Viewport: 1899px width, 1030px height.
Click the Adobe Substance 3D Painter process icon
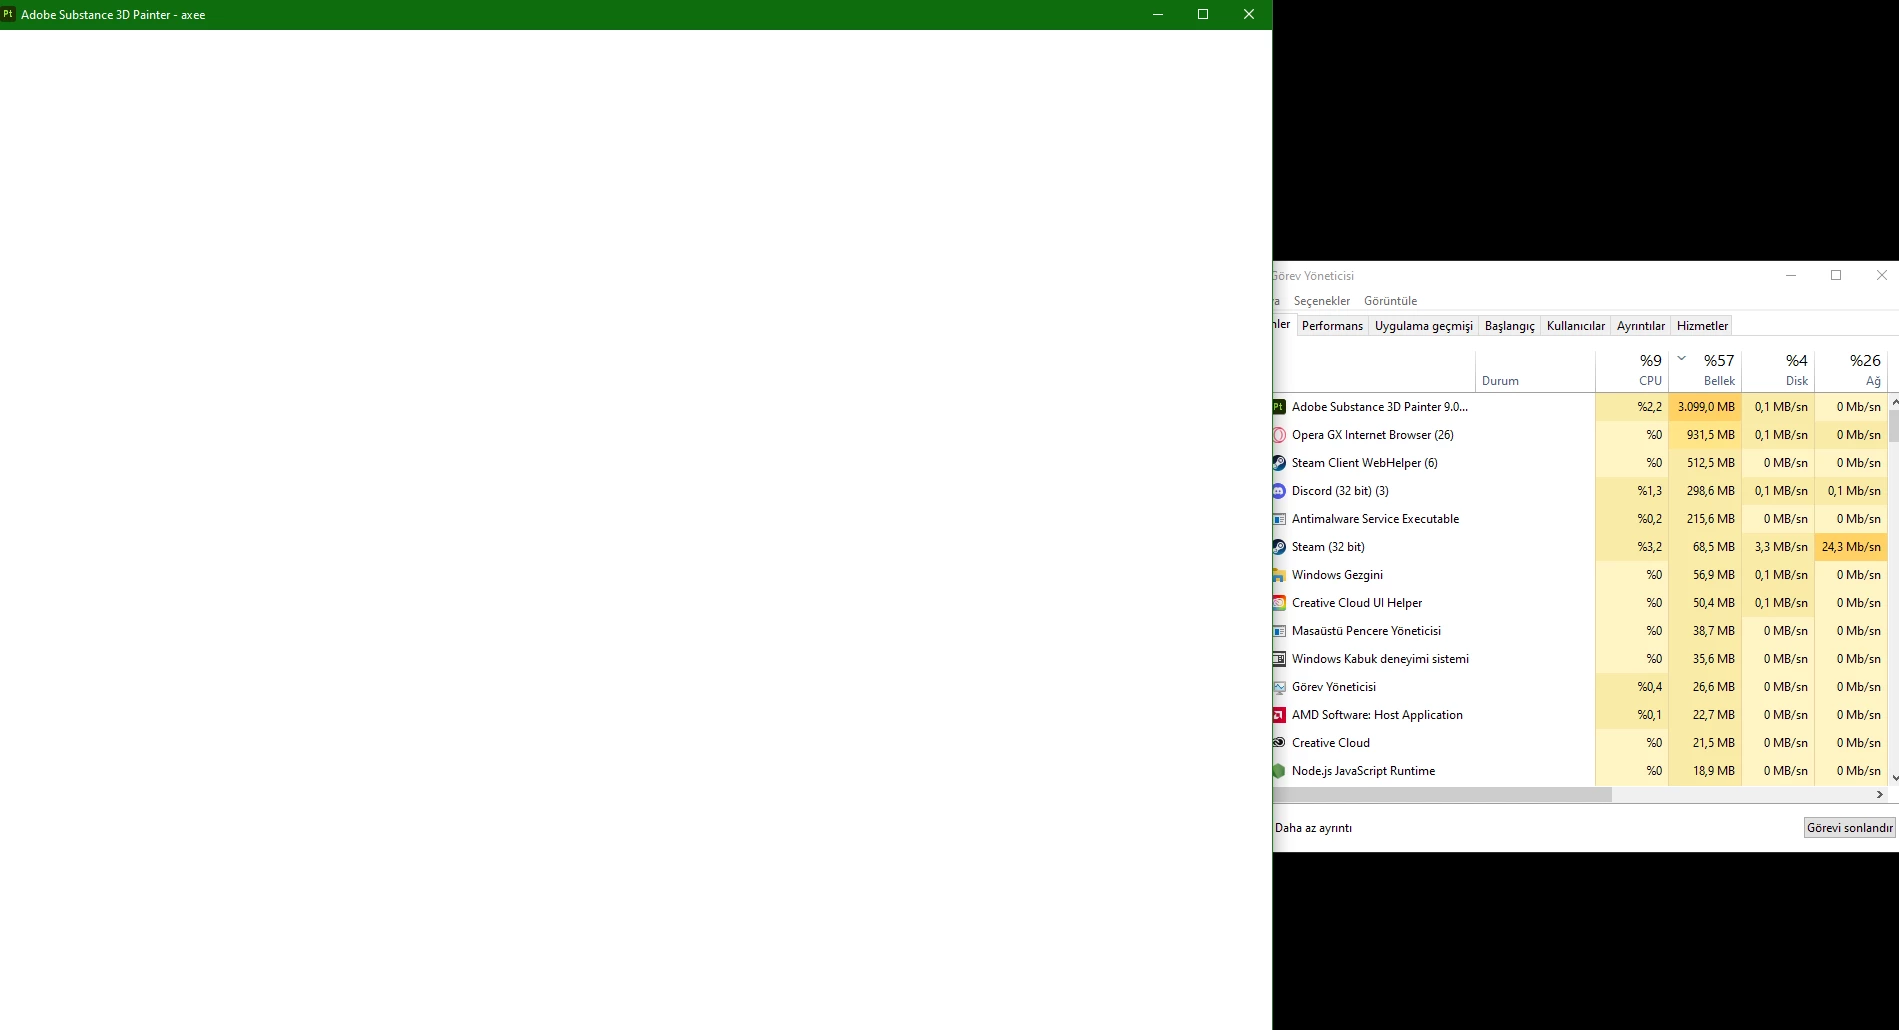tap(1279, 407)
